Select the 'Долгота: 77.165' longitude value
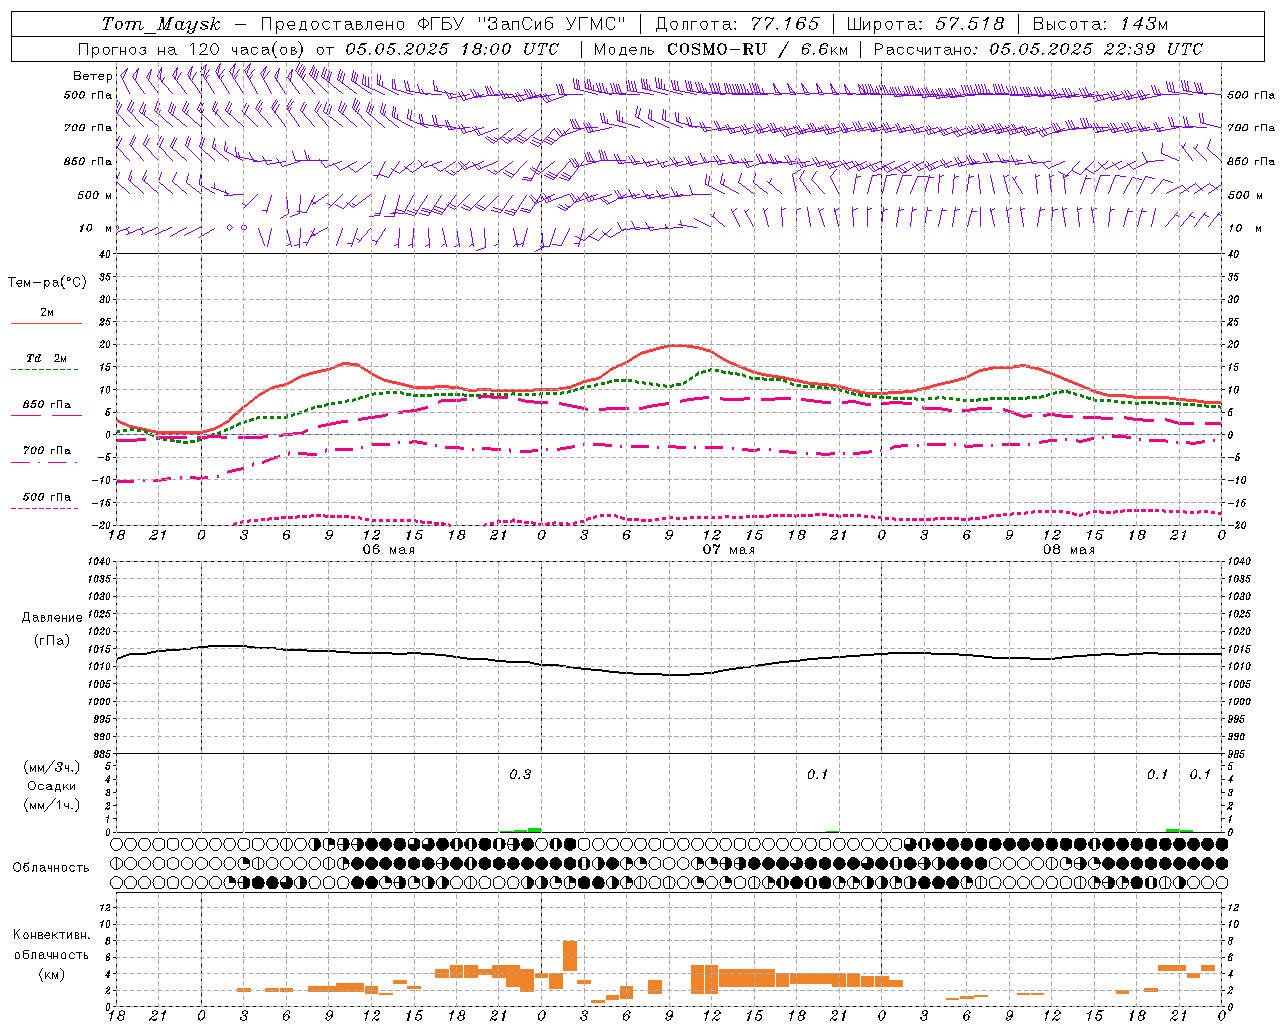Image resolution: width=1280 pixels, height=1024 pixels. (737, 24)
